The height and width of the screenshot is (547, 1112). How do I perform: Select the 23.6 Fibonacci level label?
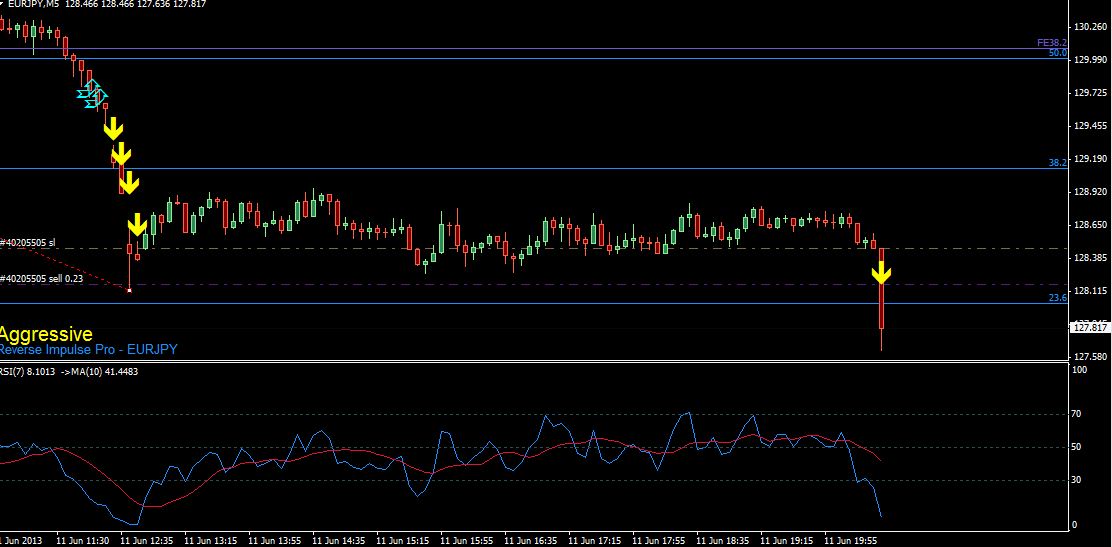tap(1057, 298)
